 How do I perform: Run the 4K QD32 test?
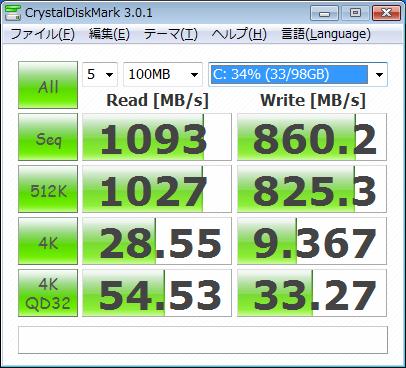tap(48, 293)
